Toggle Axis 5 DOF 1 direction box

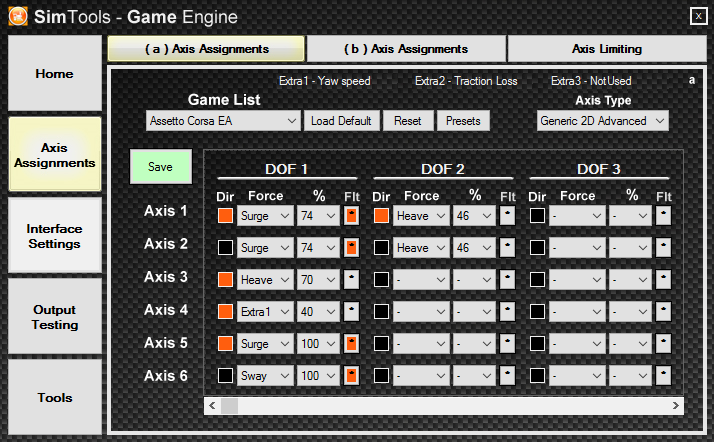pyautogui.click(x=225, y=344)
